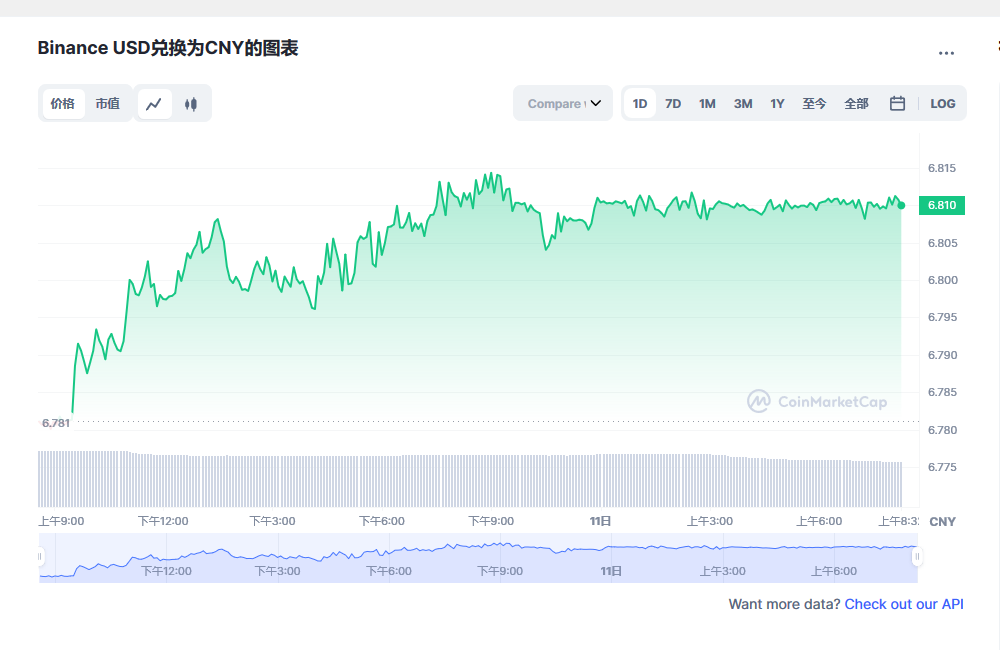Image resolution: width=1000 pixels, height=650 pixels.
Task: Click the 上午3:00 label on main x-axis
Action: click(x=710, y=521)
